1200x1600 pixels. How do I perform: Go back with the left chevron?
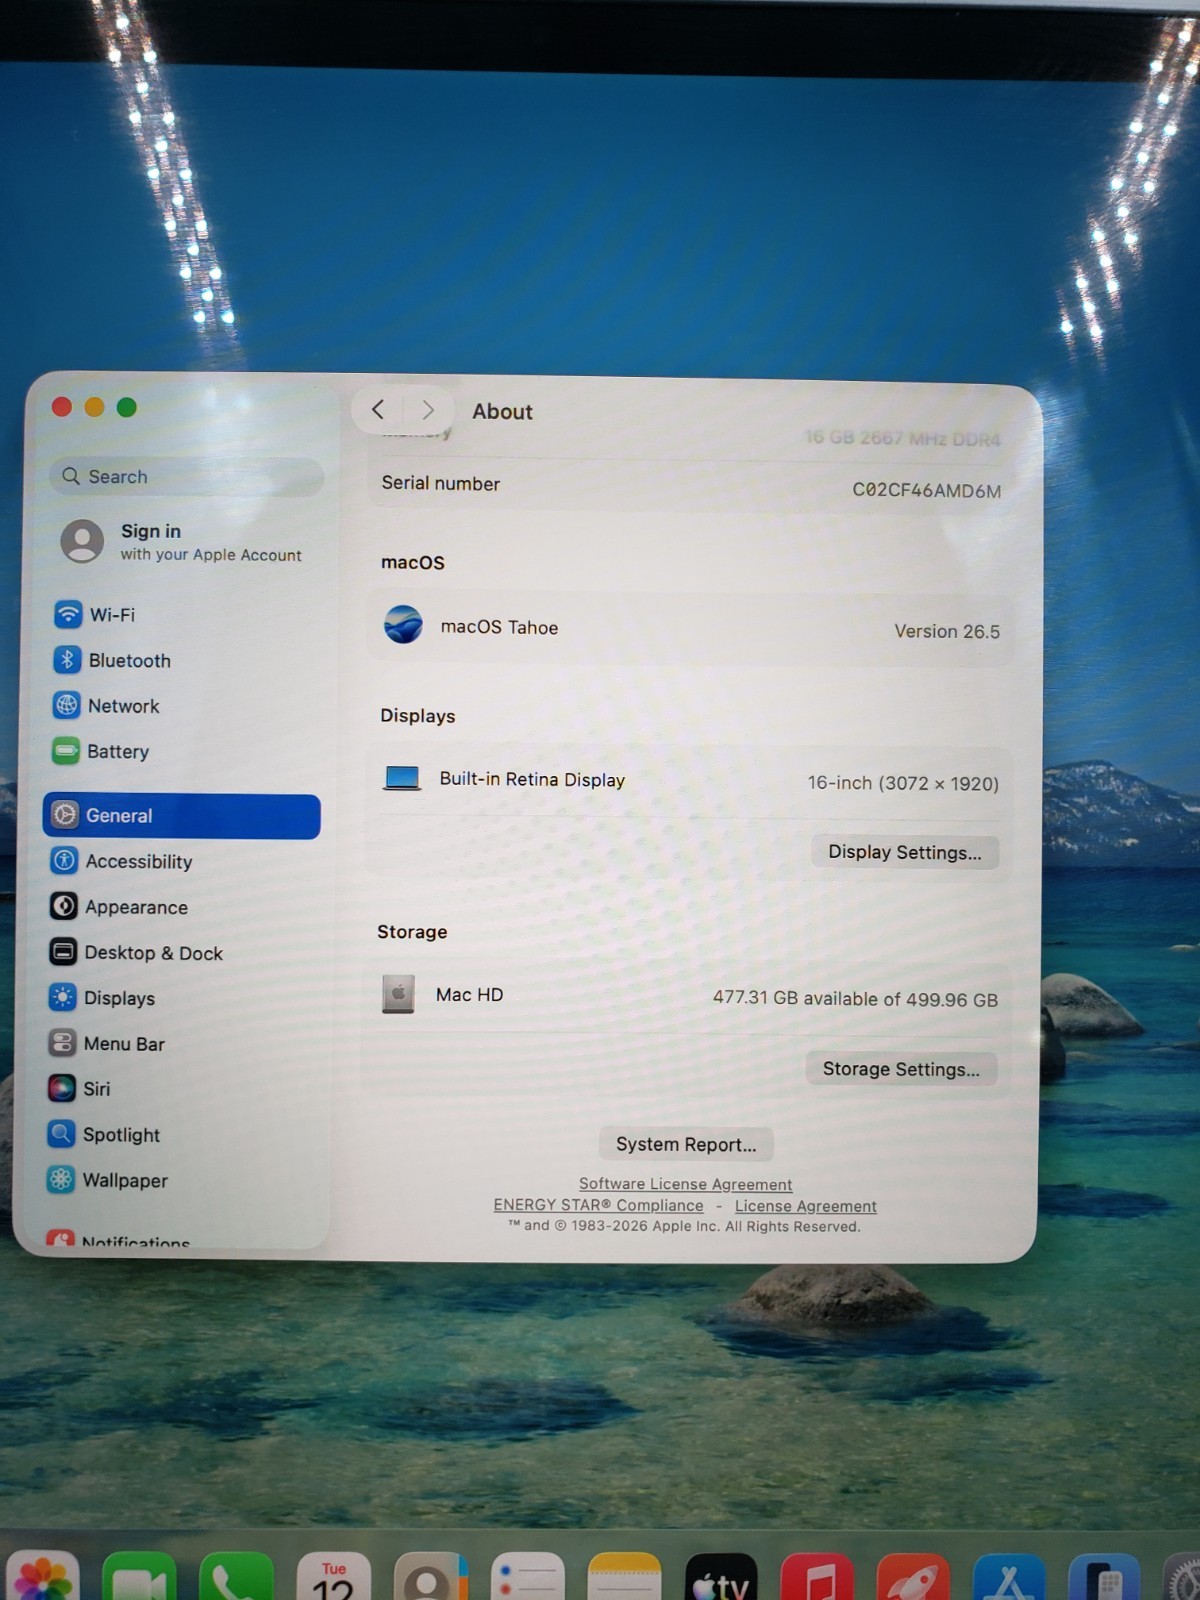(378, 410)
